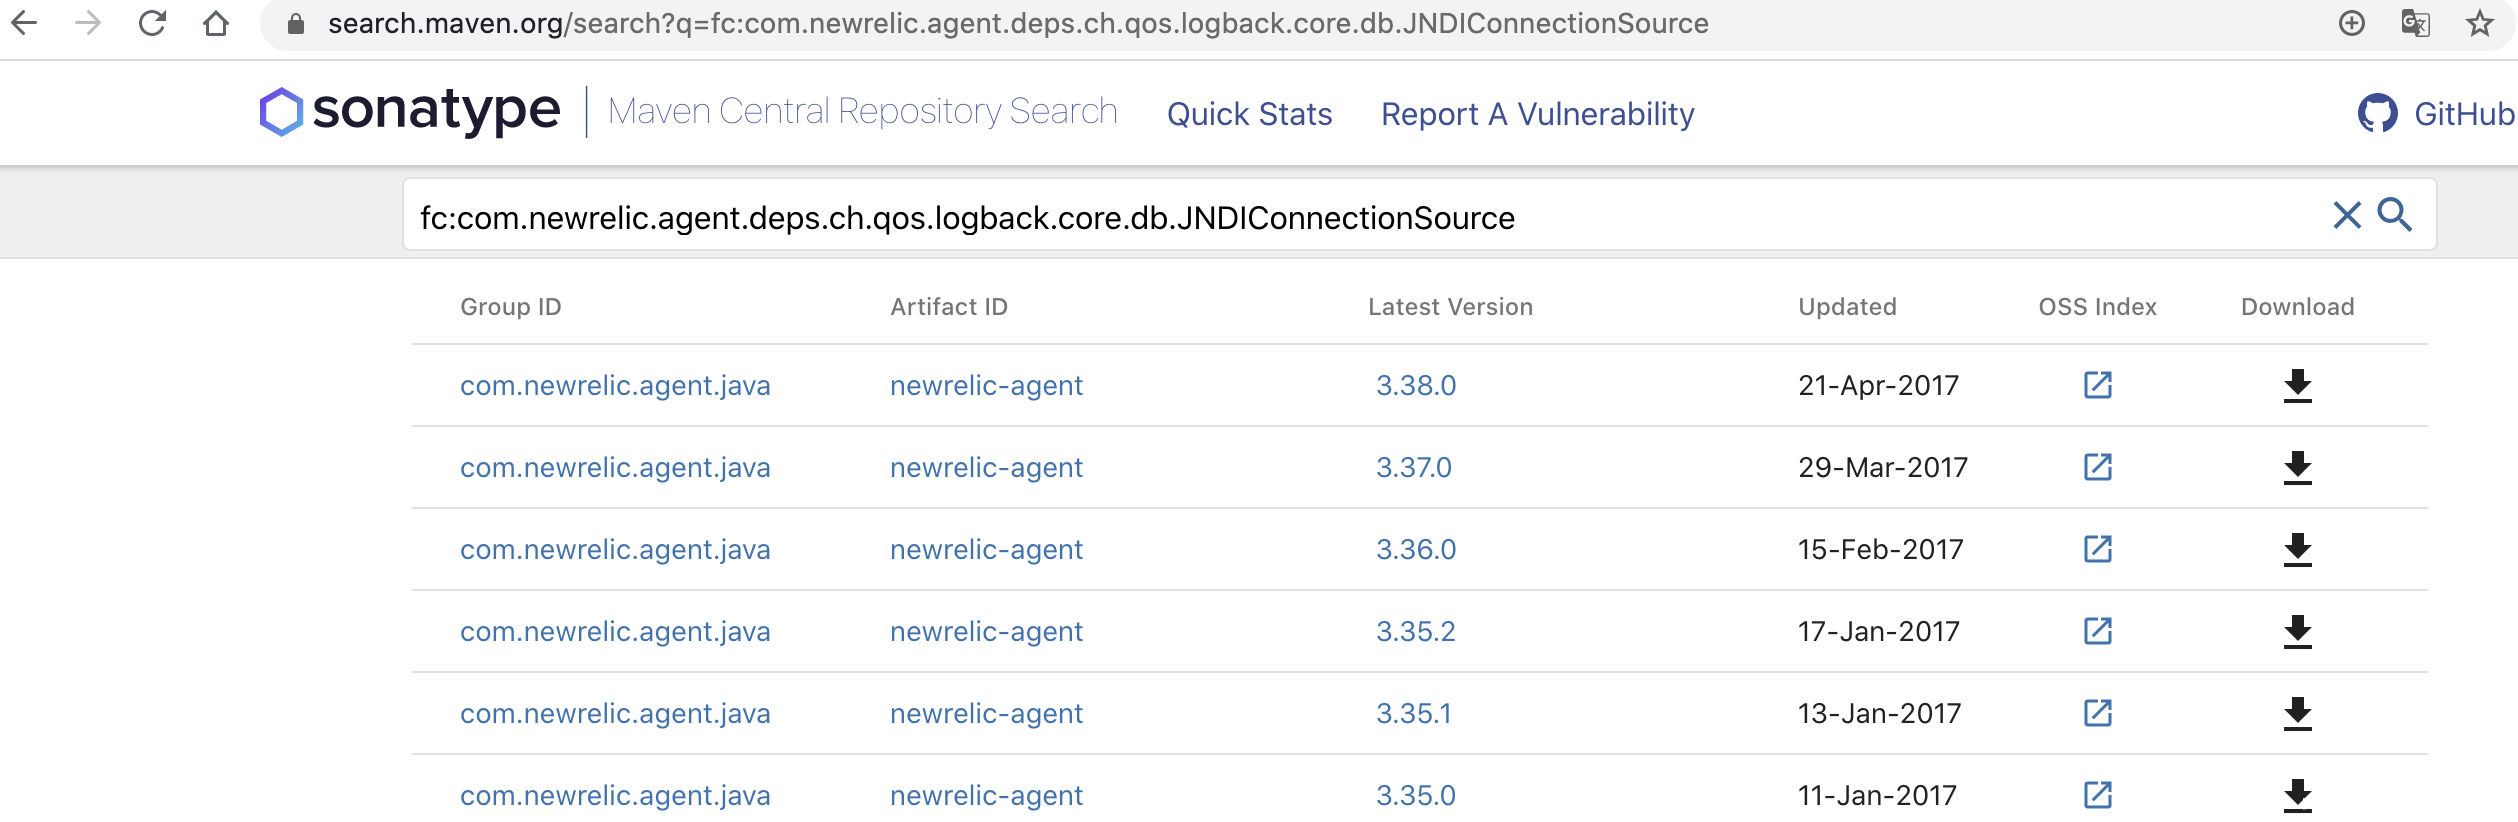Viewport: 2518px width, 822px height.
Task: Click the search magnifier icon in search box
Action: click(2394, 215)
